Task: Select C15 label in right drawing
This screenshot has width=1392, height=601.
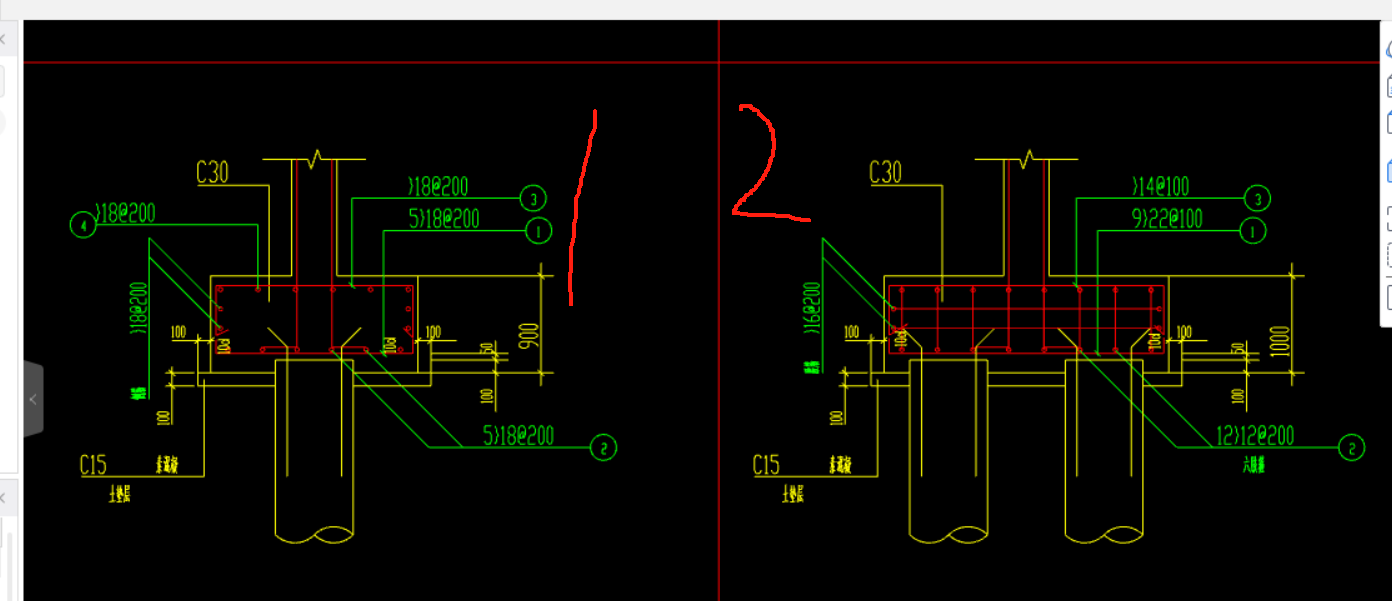Action: point(766,465)
